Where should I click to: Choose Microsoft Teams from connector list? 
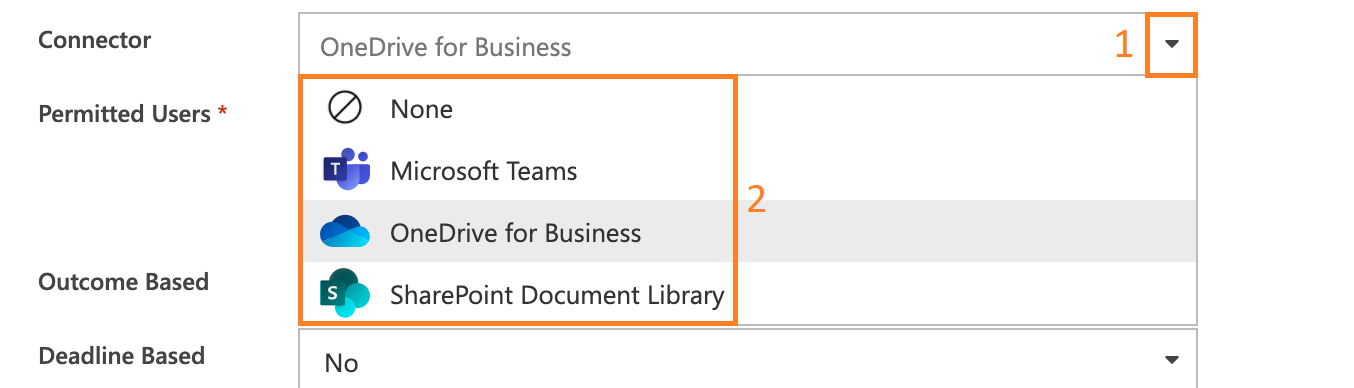pyautogui.click(x=484, y=171)
